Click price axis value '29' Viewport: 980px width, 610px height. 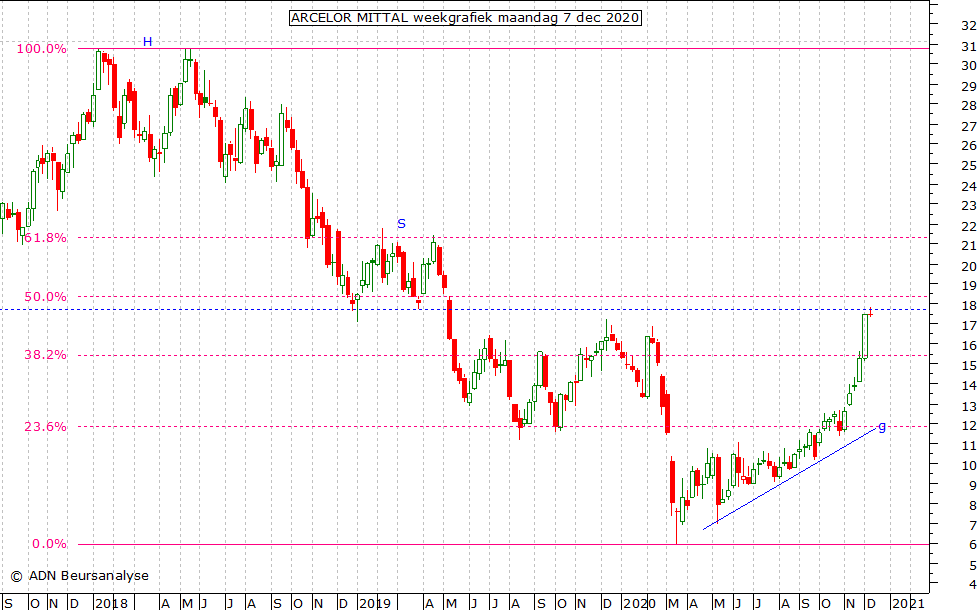969,86
